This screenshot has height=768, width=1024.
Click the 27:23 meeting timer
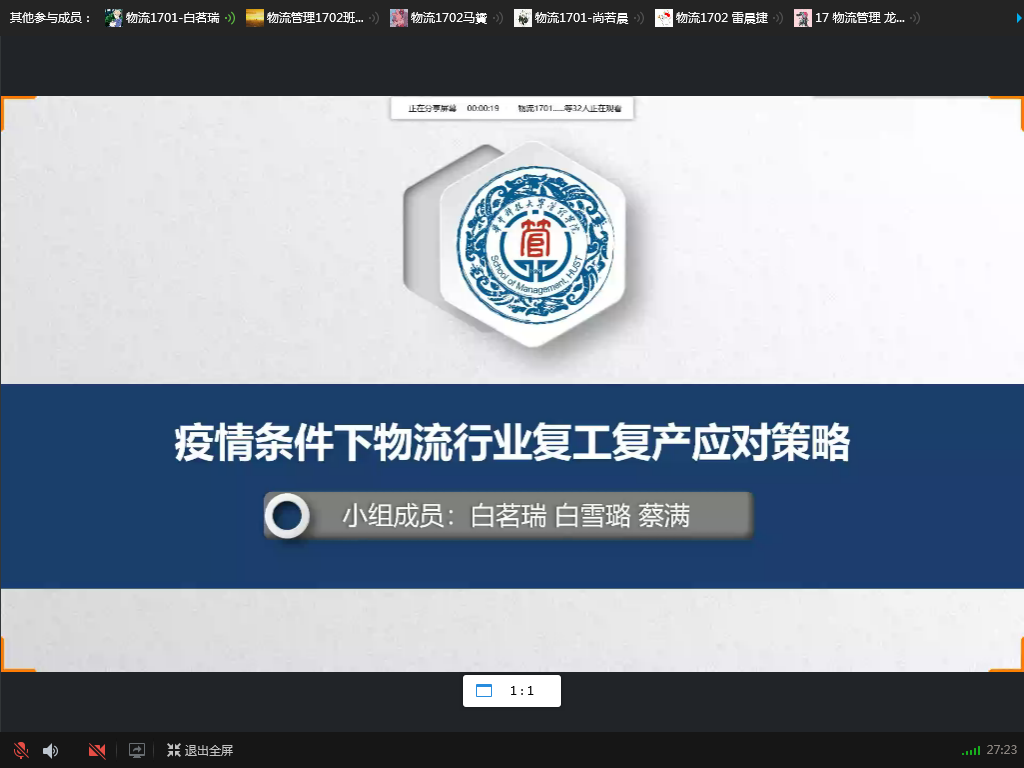[1001, 750]
